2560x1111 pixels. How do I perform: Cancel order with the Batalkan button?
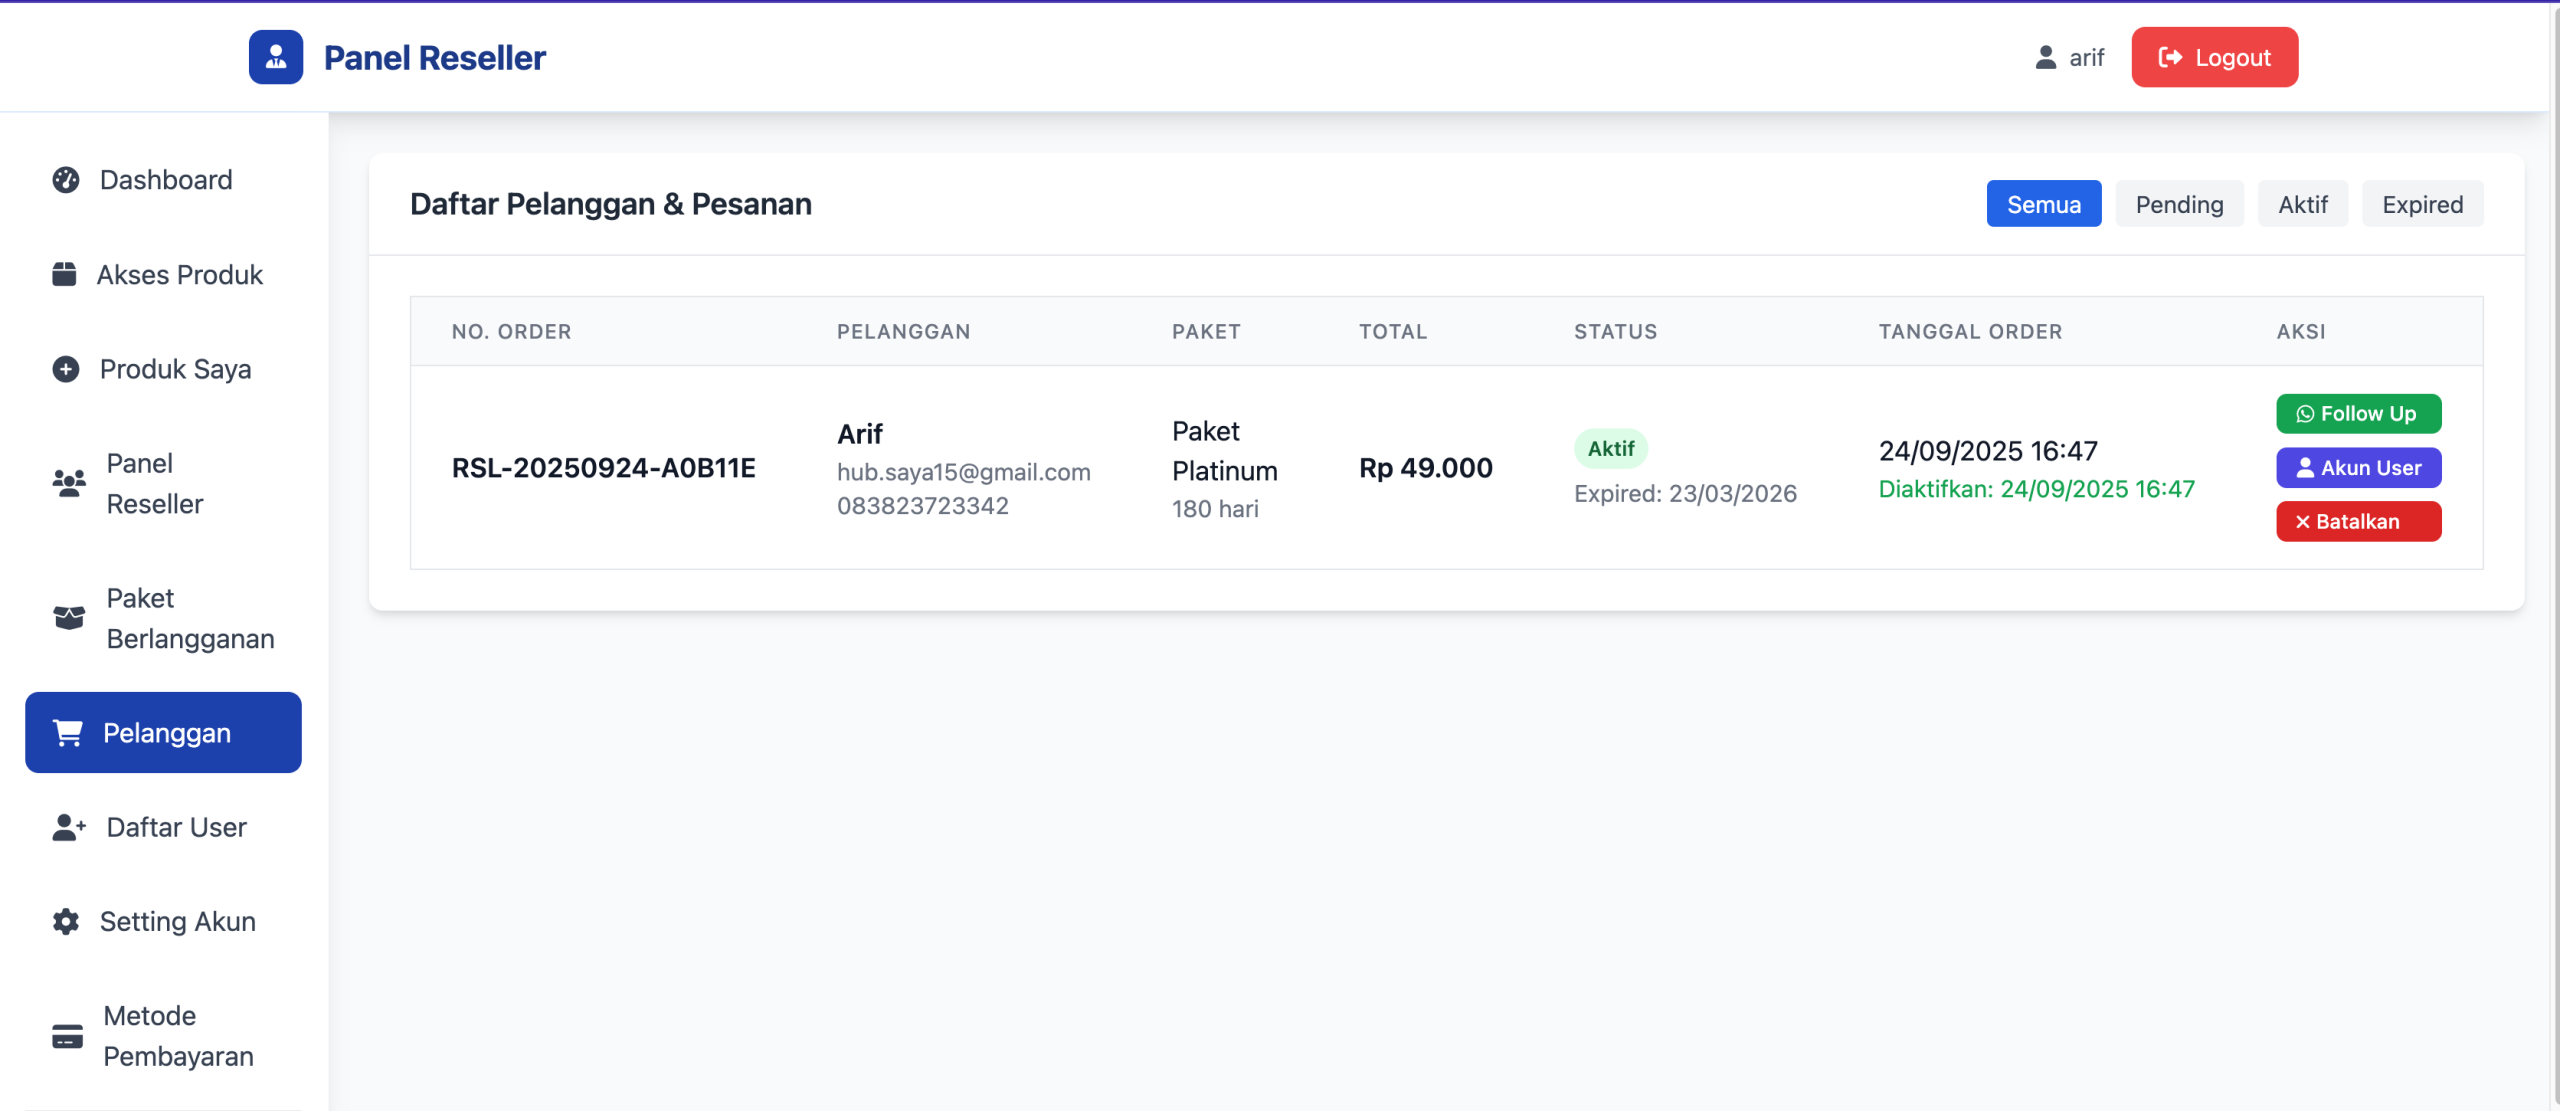click(2358, 522)
